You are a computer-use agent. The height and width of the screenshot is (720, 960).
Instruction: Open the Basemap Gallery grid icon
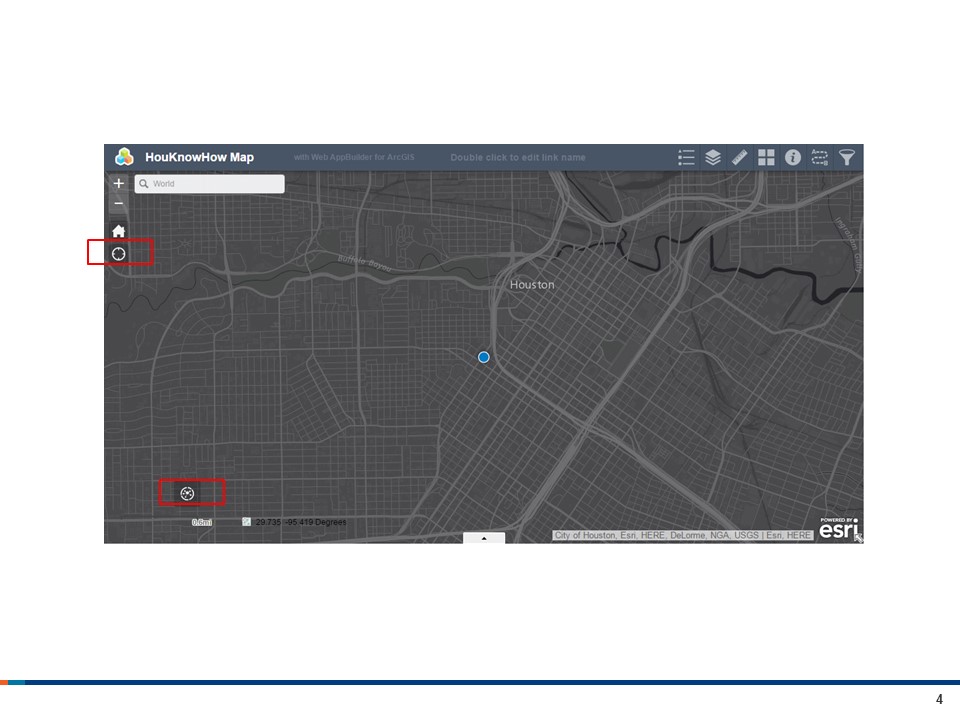766,157
